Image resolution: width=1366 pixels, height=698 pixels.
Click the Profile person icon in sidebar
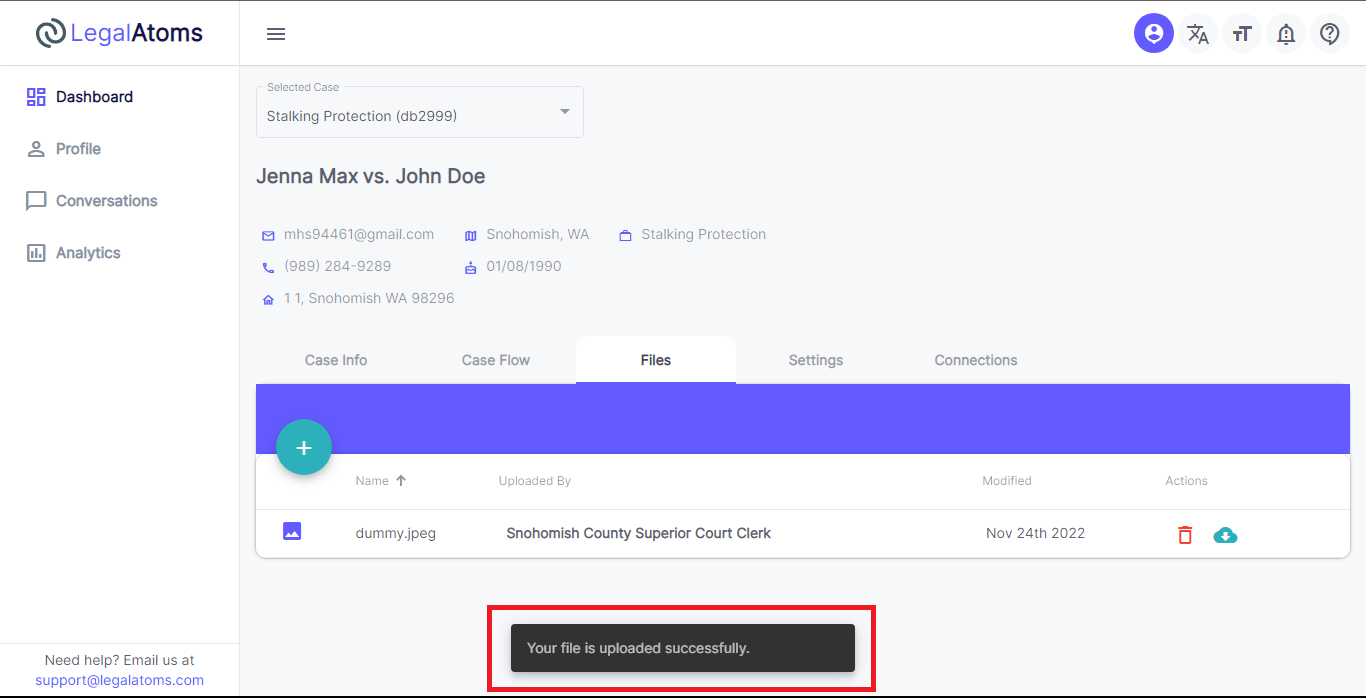coord(36,149)
